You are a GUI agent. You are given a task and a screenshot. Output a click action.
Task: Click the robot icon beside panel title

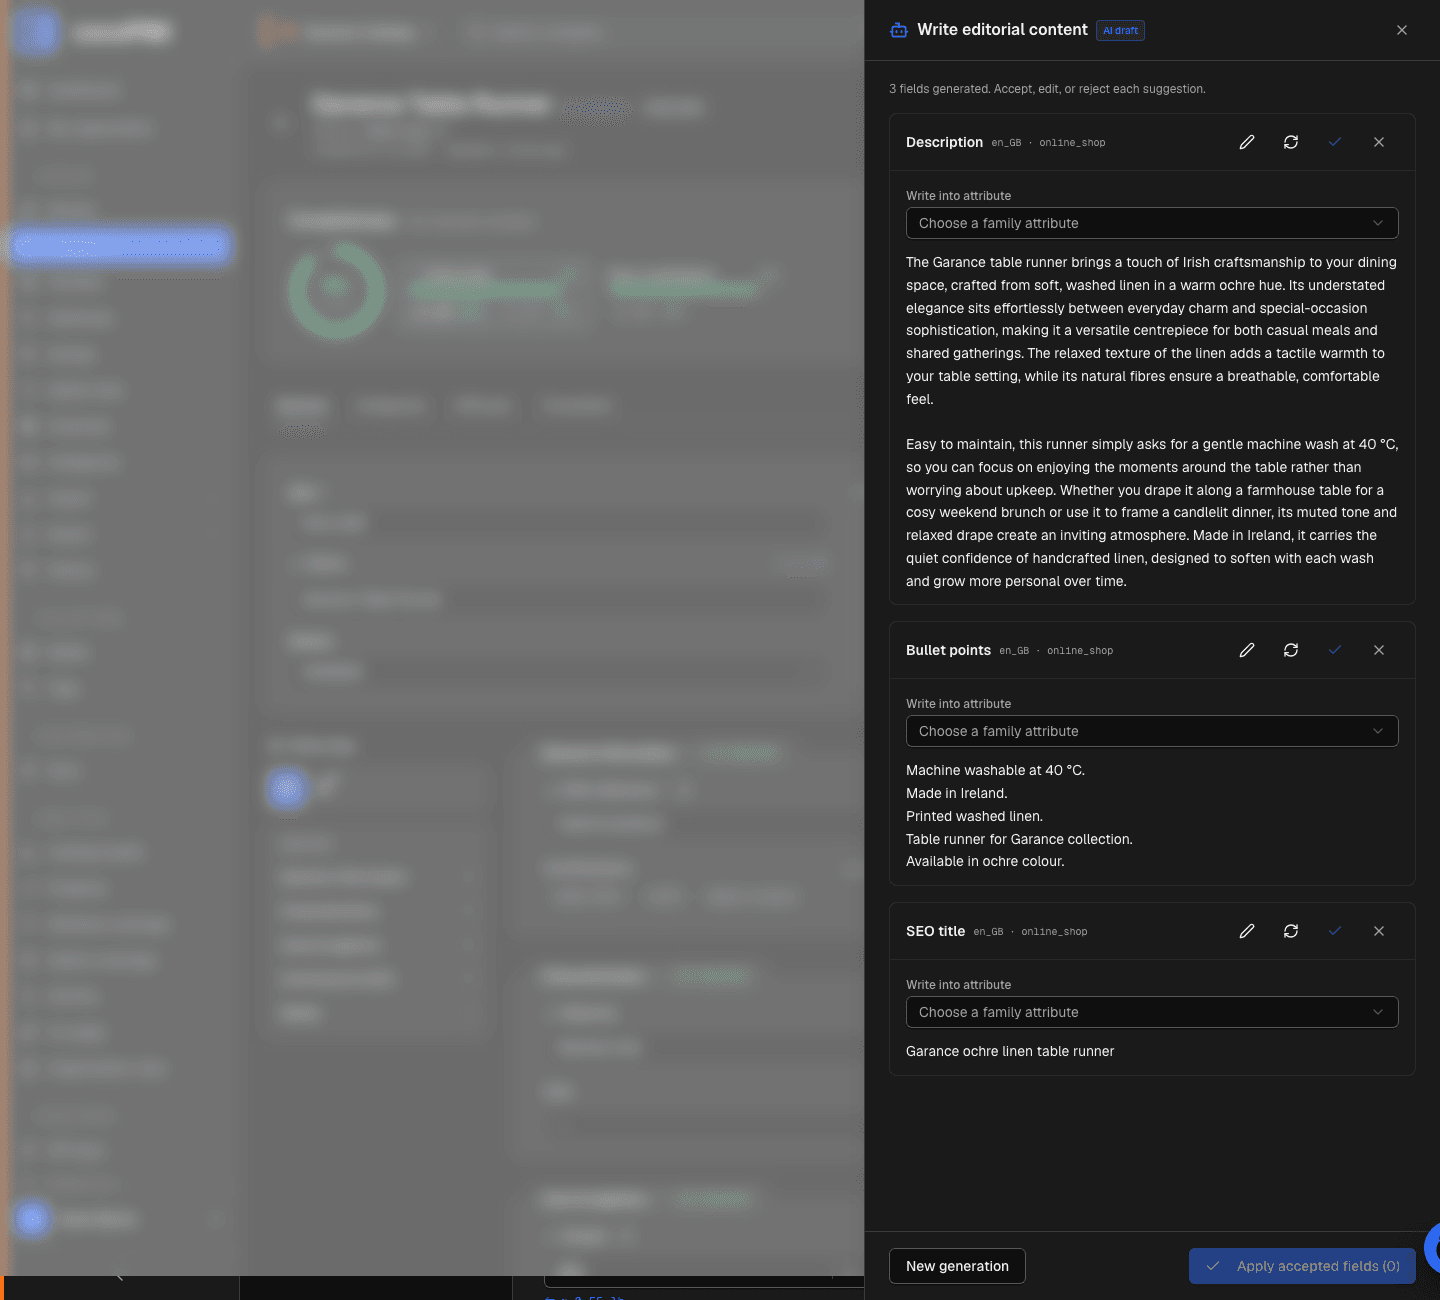[x=899, y=30]
